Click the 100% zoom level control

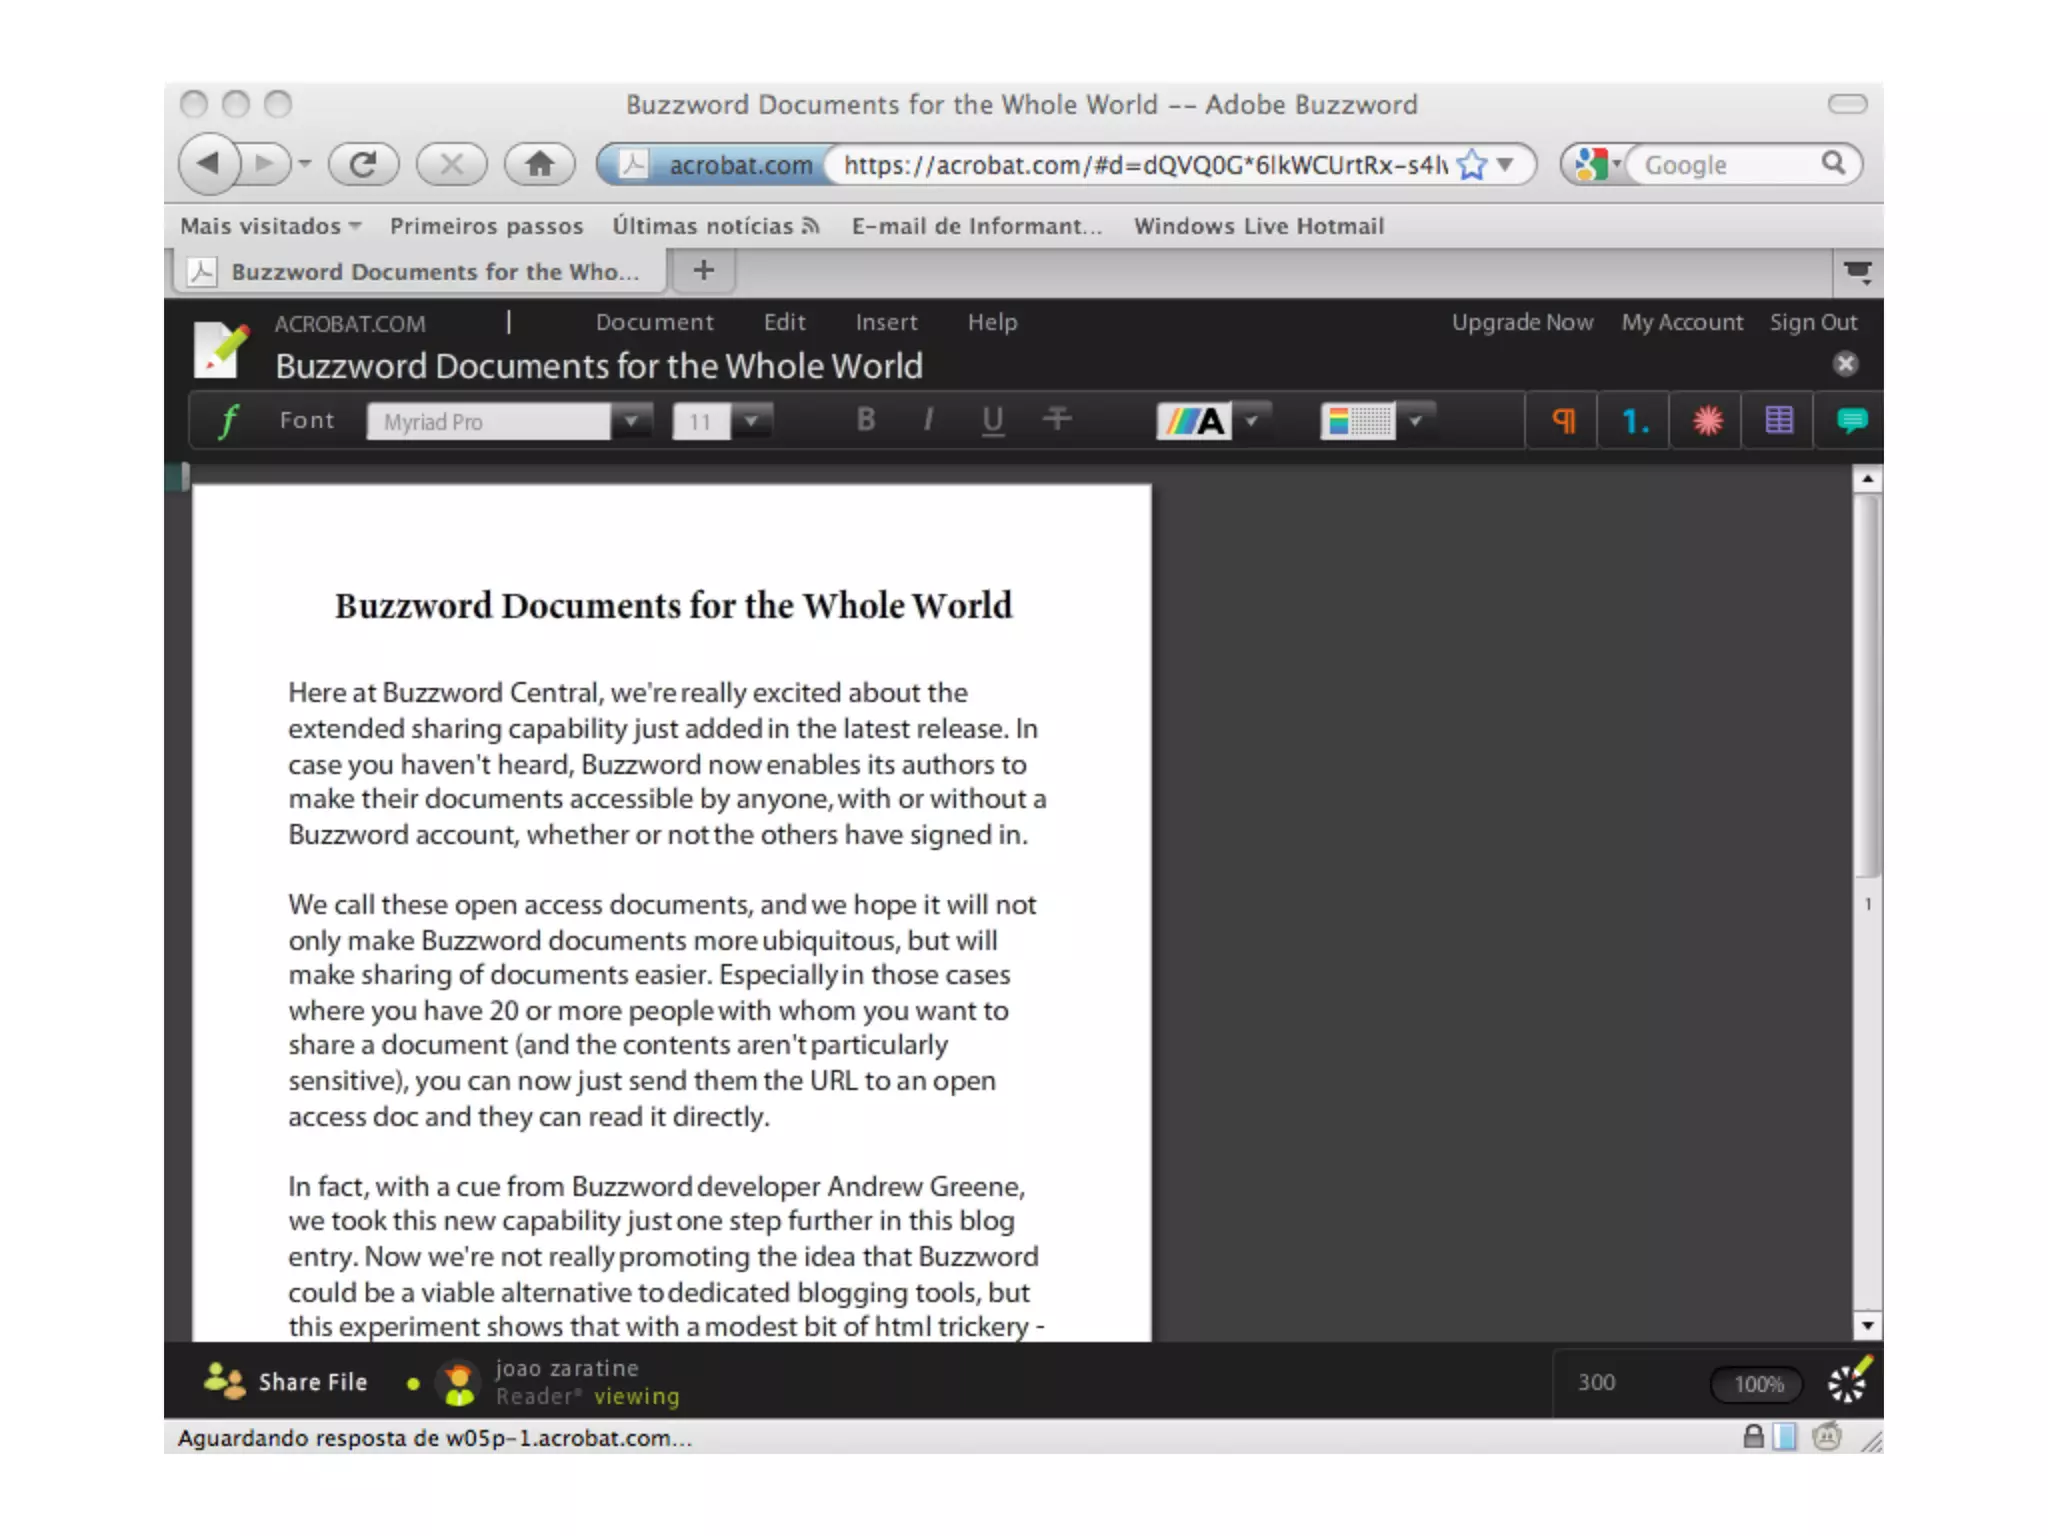[x=1758, y=1384]
